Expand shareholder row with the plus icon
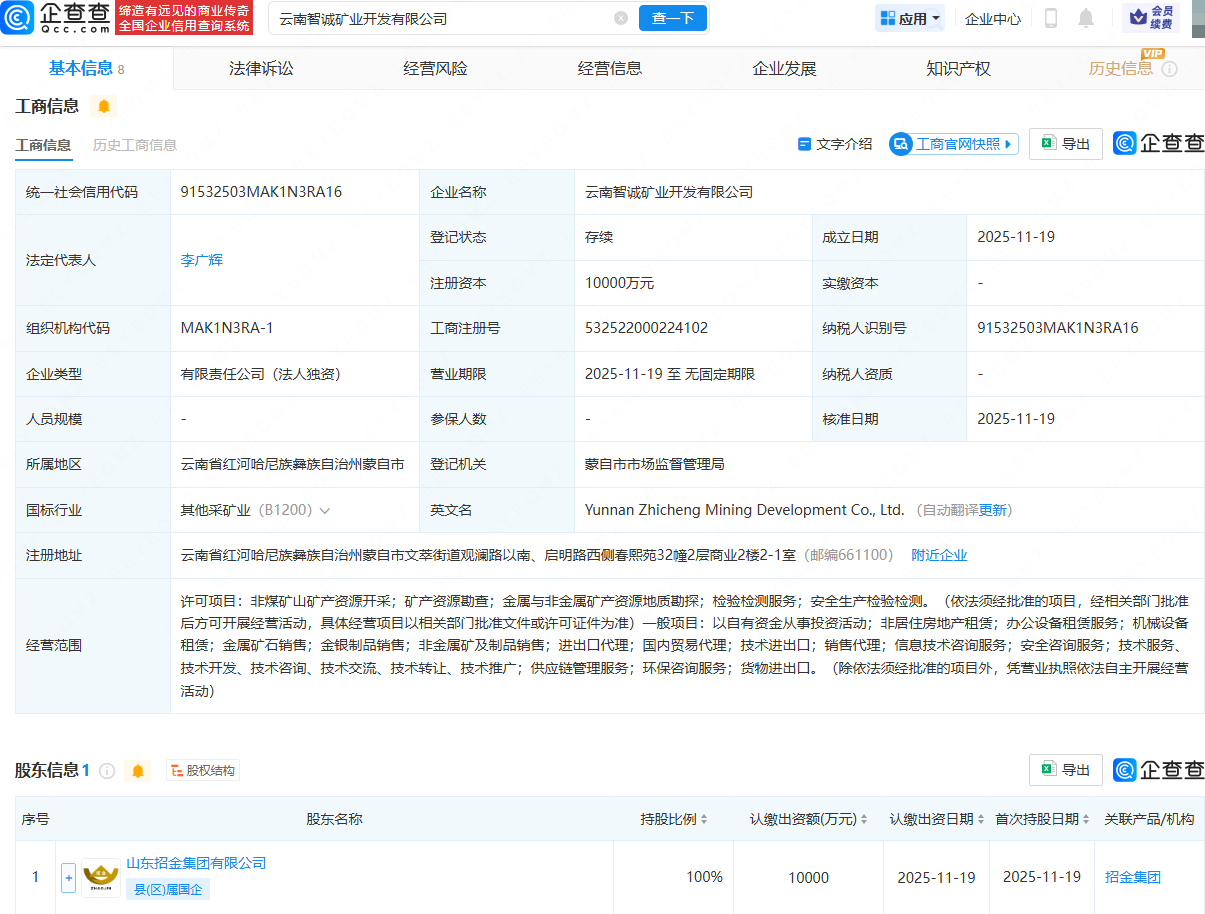Screen dimensions: 1205x914 coord(67,877)
